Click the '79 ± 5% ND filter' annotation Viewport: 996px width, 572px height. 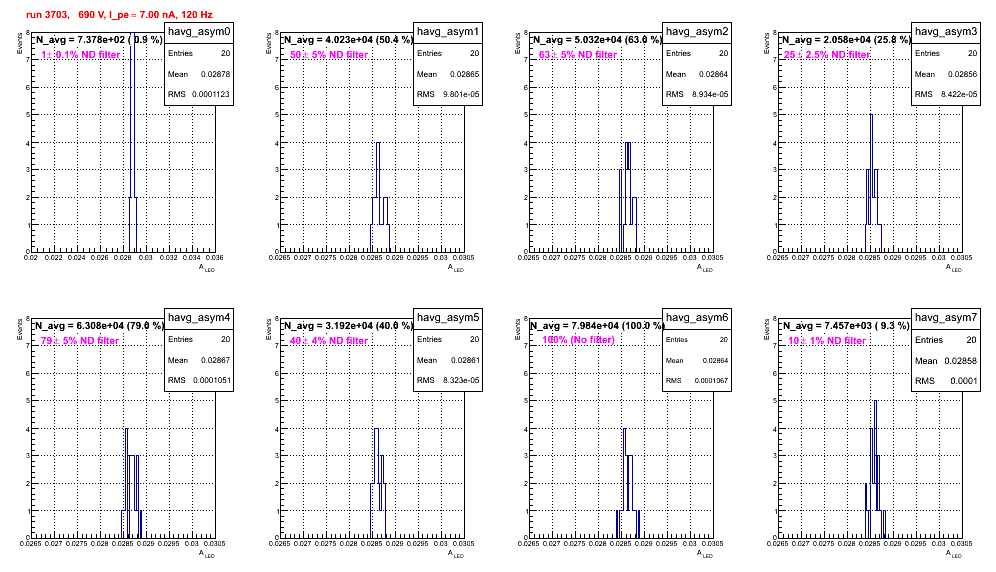click(80, 341)
